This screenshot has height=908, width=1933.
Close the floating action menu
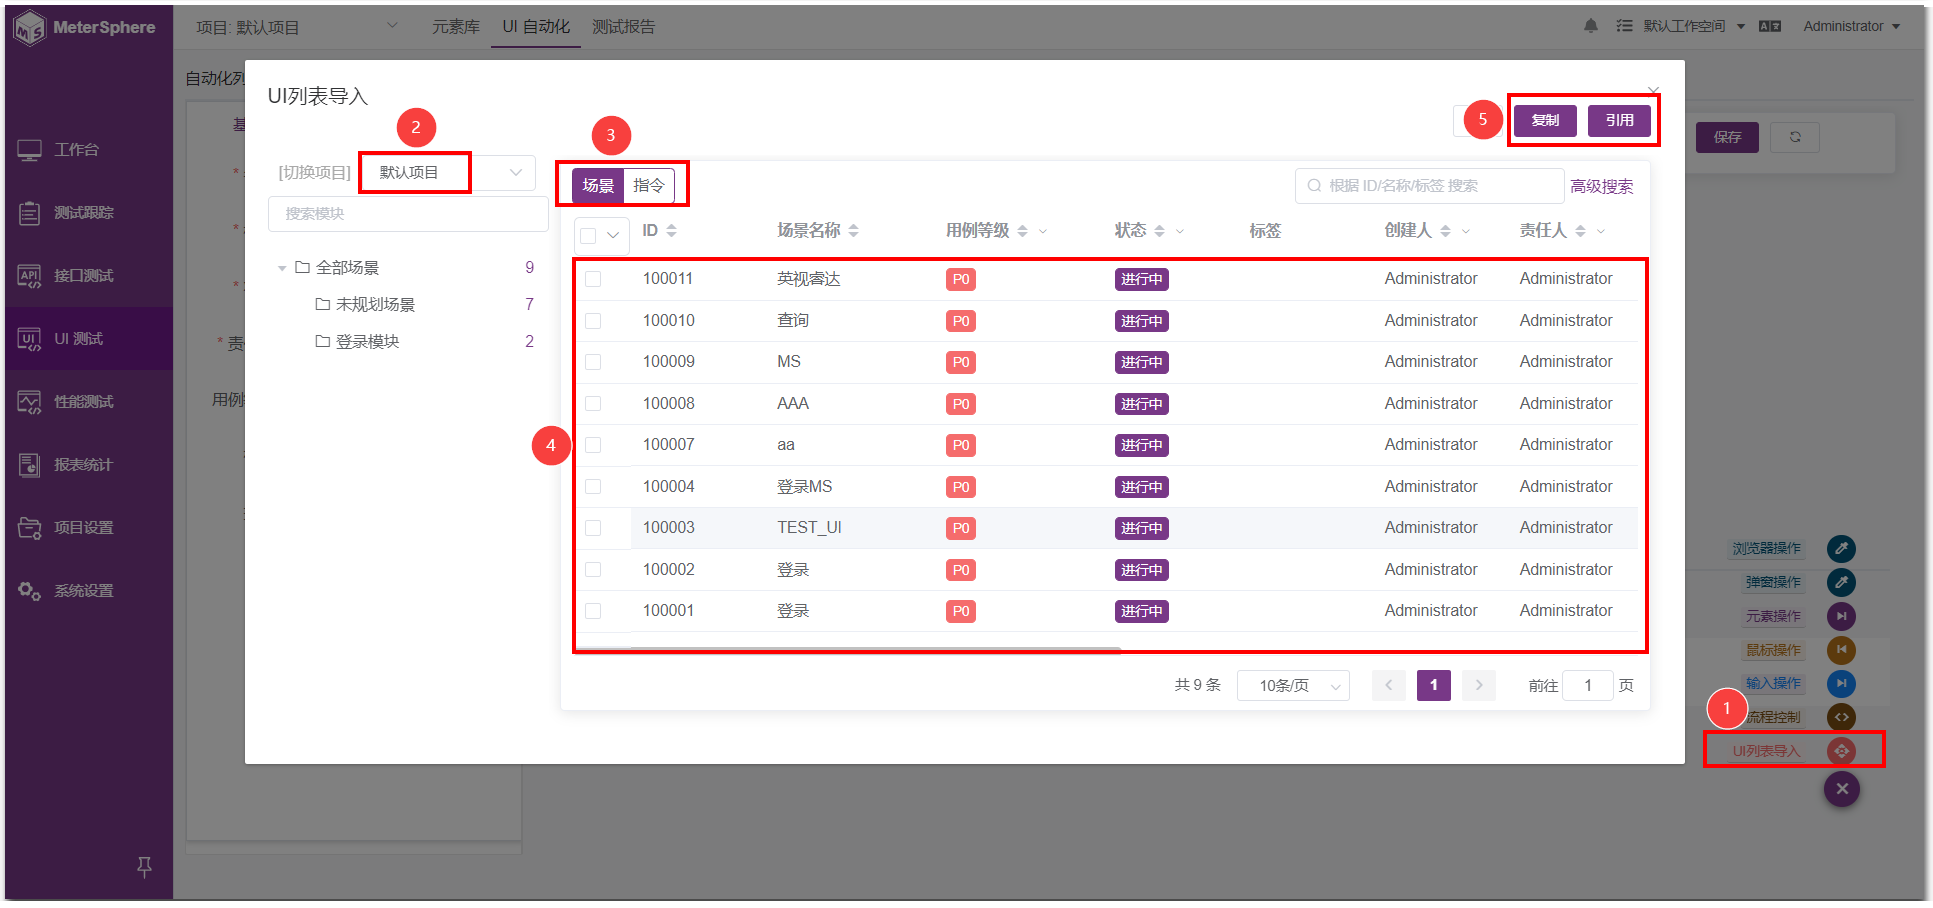tap(1841, 789)
